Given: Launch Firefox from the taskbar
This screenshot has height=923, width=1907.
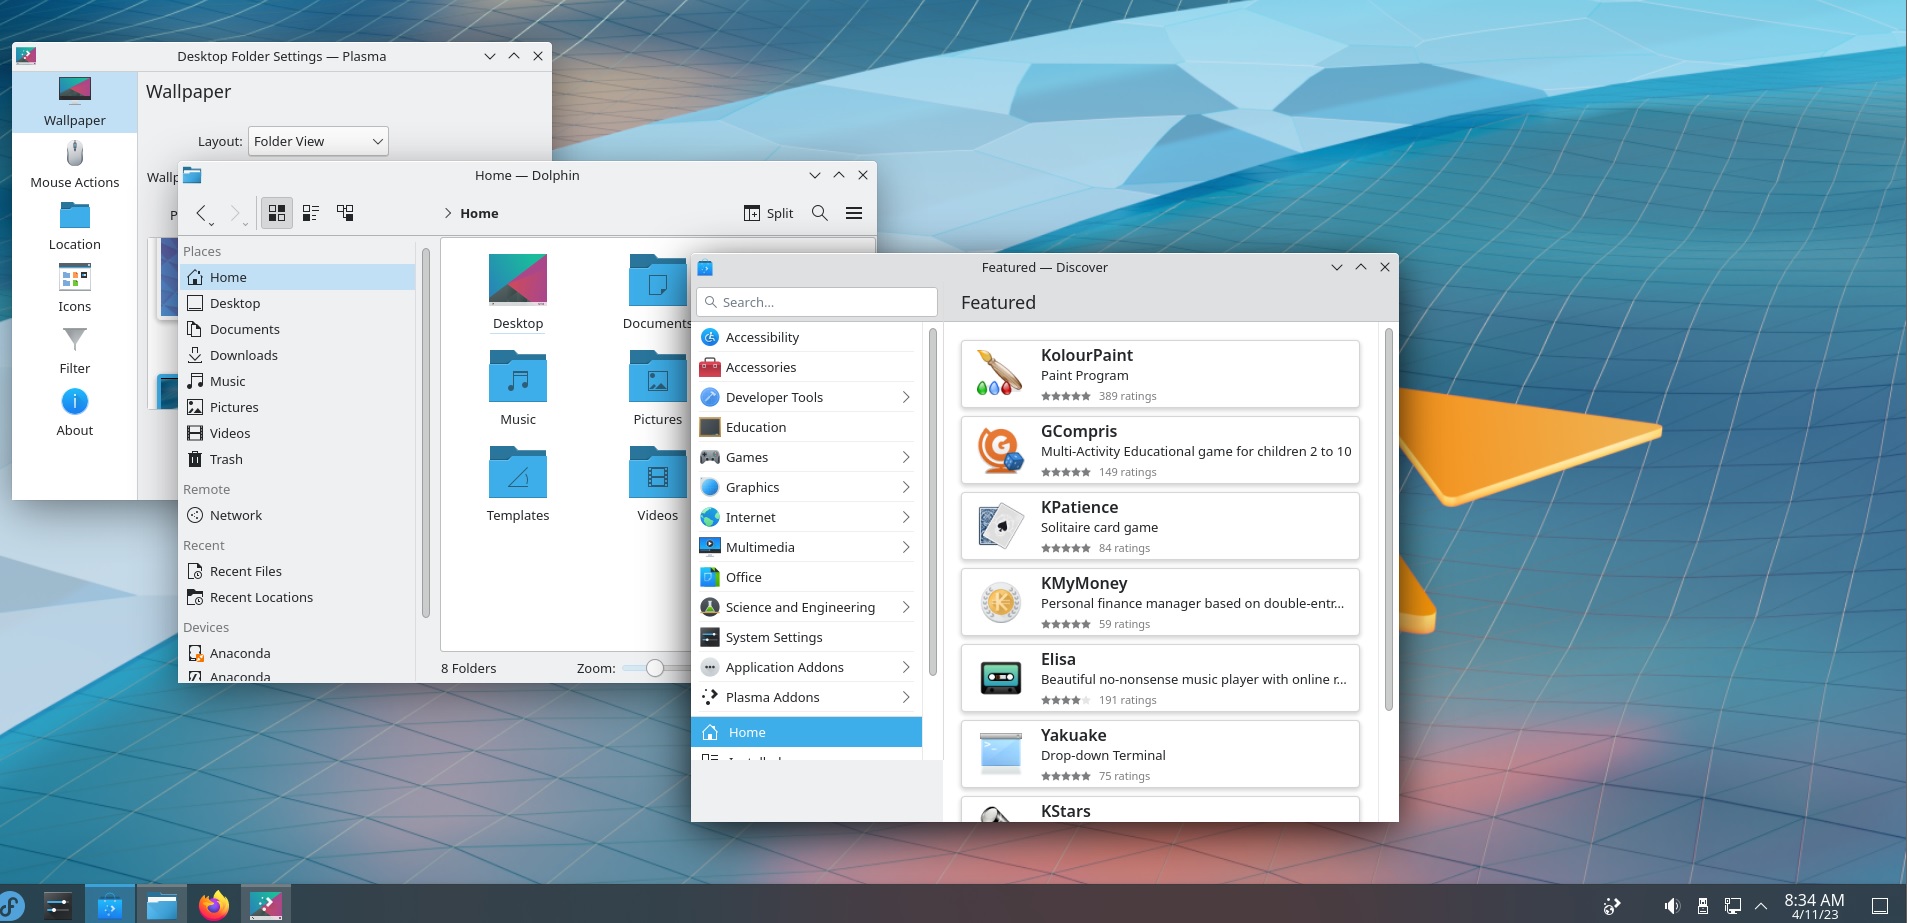Looking at the screenshot, I should click(x=213, y=904).
